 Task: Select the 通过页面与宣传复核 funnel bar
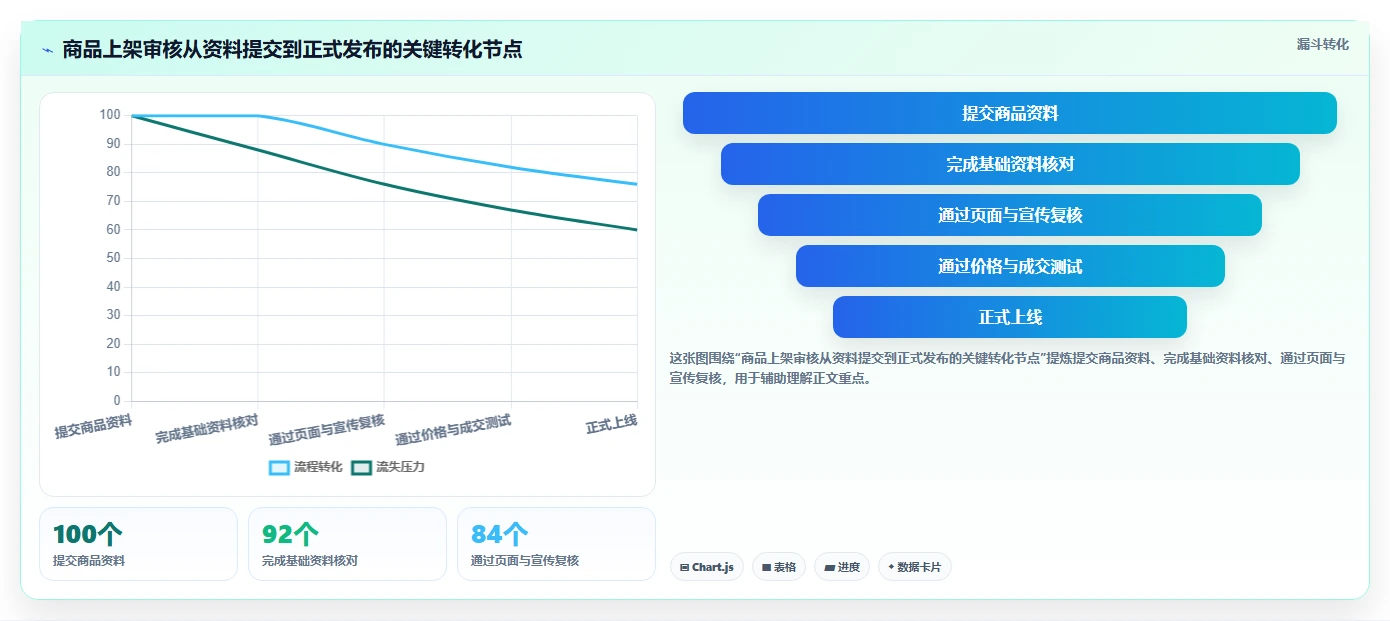point(1010,215)
